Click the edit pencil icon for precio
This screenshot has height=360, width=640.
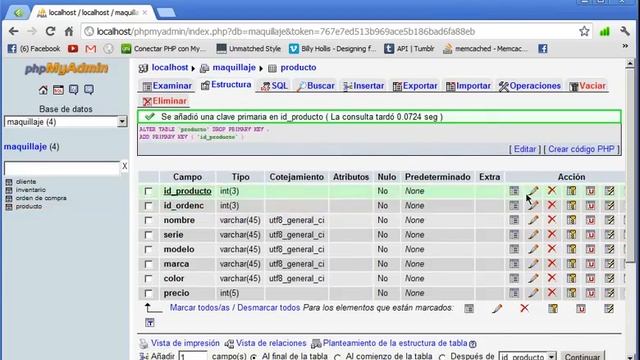tap(533, 293)
